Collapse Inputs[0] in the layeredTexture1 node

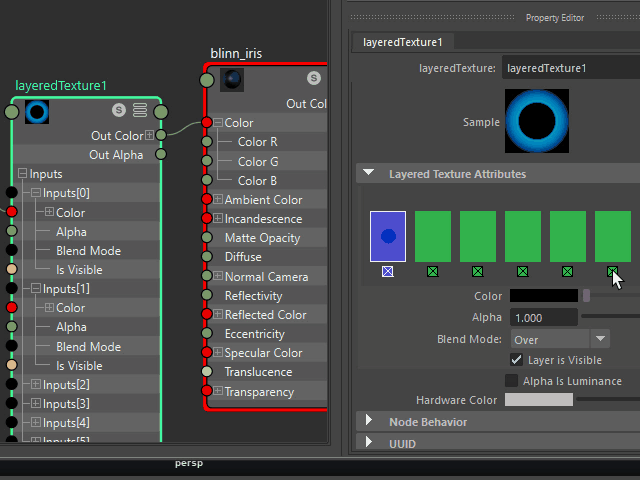pyautogui.click(x=36, y=193)
